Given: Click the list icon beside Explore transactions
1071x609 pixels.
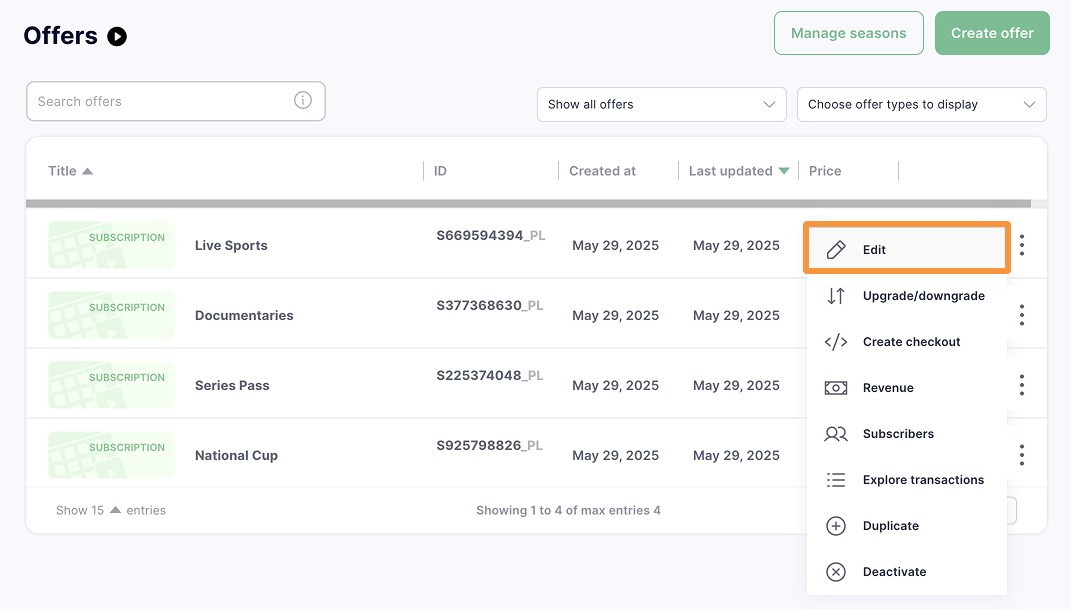Looking at the screenshot, I should [835, 480].
